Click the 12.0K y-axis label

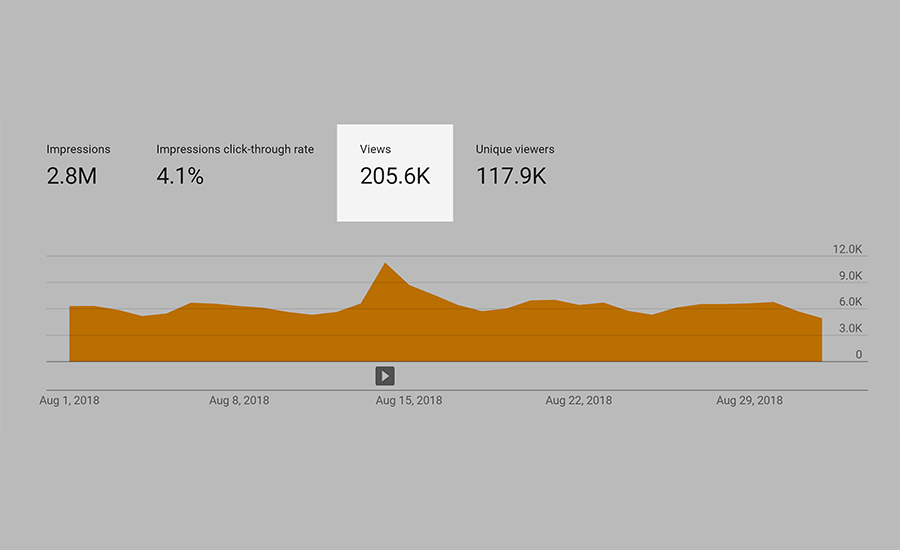click(x=845, y=249)
